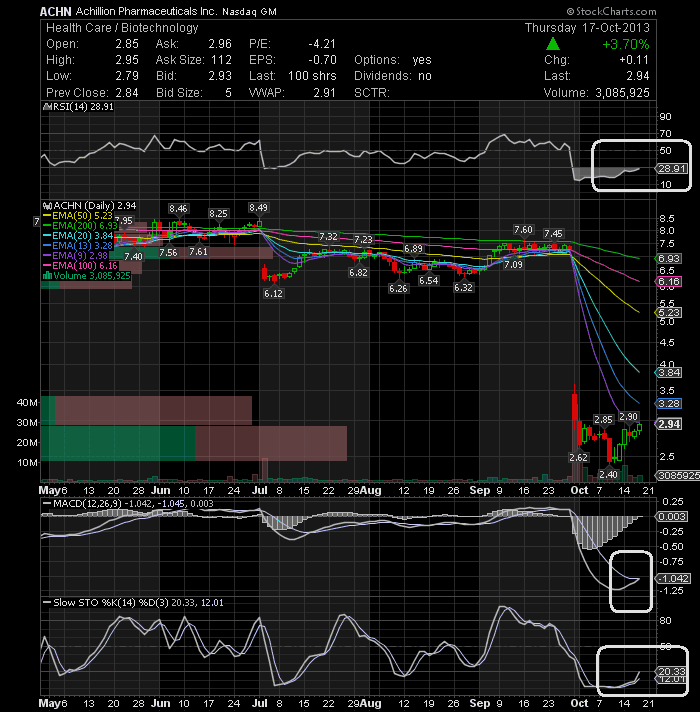Click the EMA(100) 6.16 legend entry
Viewport: 700px width, 712px height.
tap(80, 266)
